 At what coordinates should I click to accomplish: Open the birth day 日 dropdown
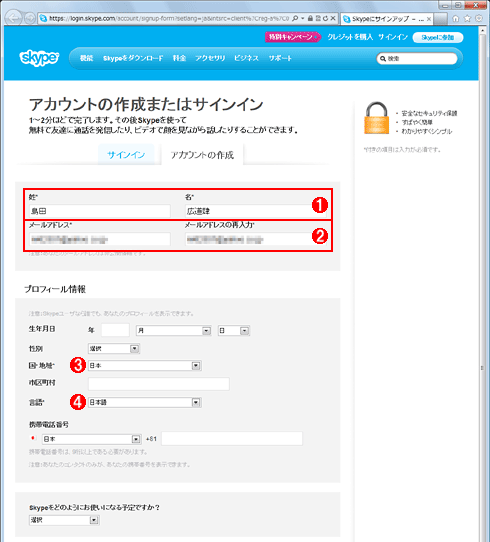coord(234,331)
